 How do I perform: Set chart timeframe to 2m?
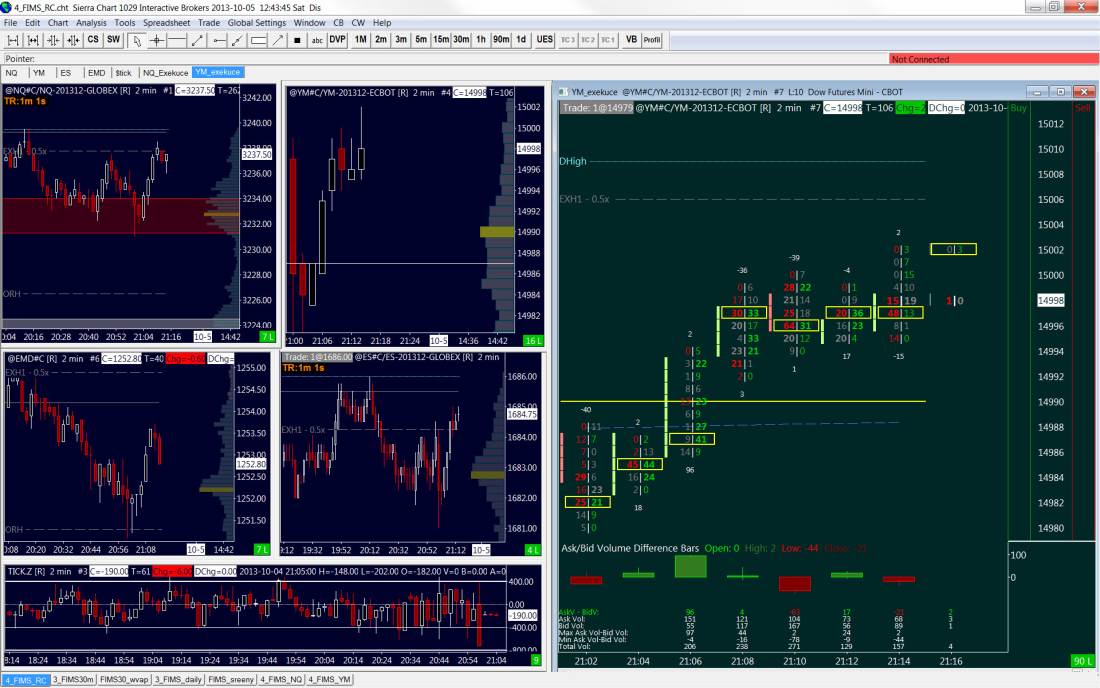381,40
